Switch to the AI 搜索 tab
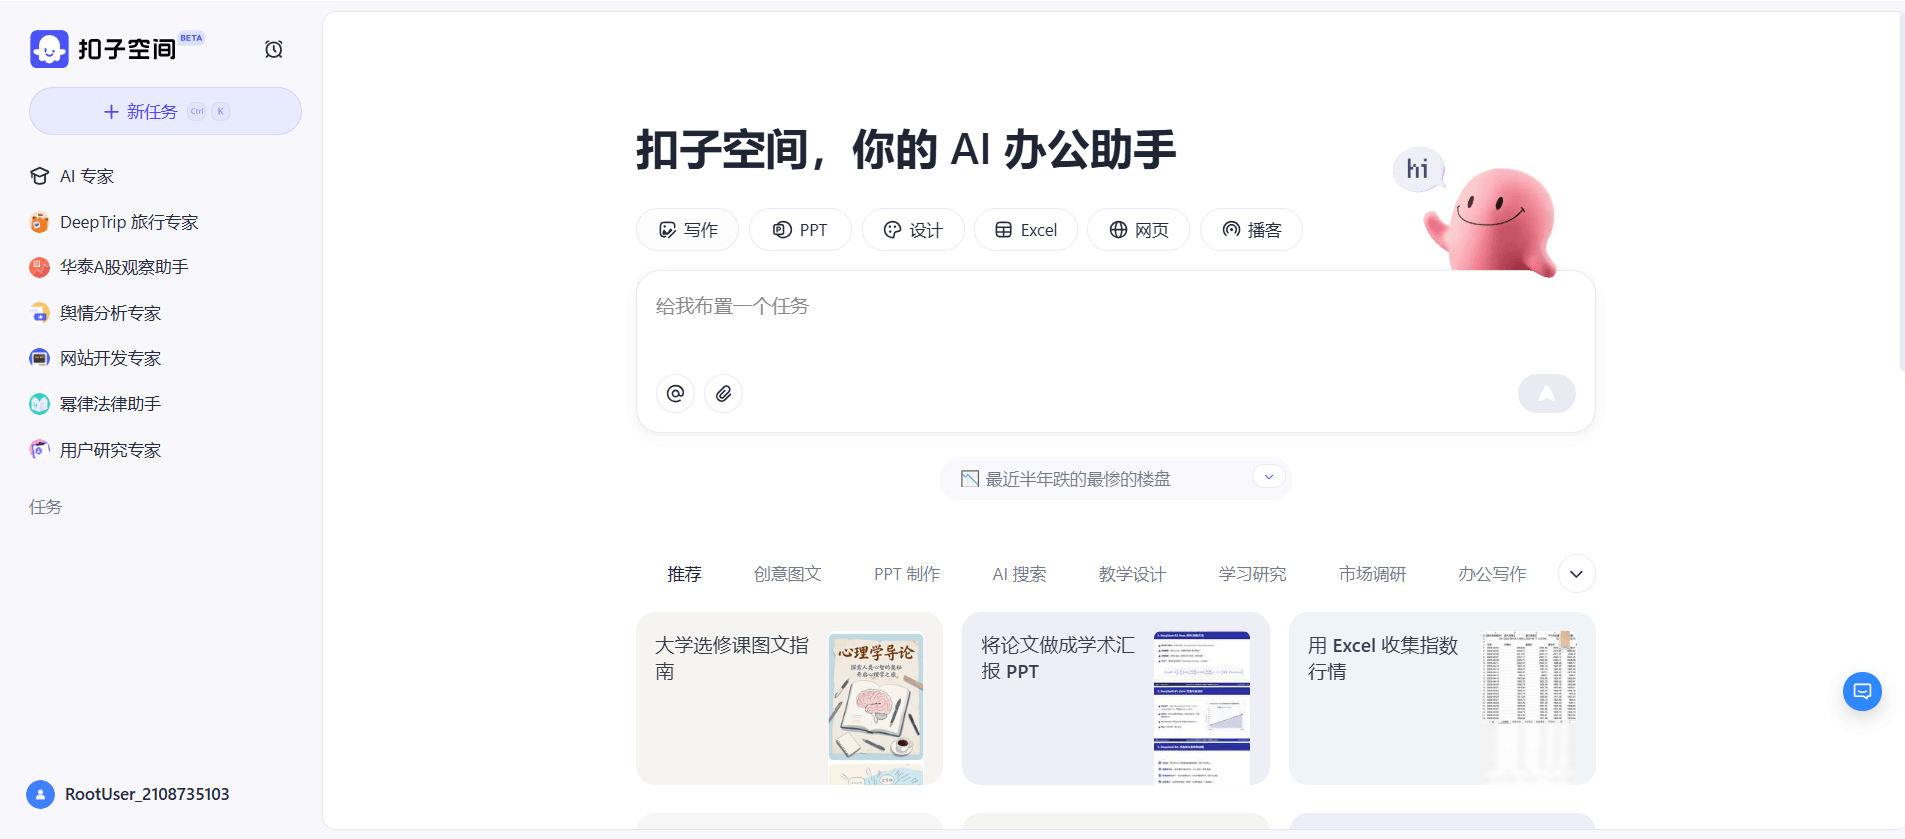Screen dimensions: 1905x839 tap(1019, 574)
